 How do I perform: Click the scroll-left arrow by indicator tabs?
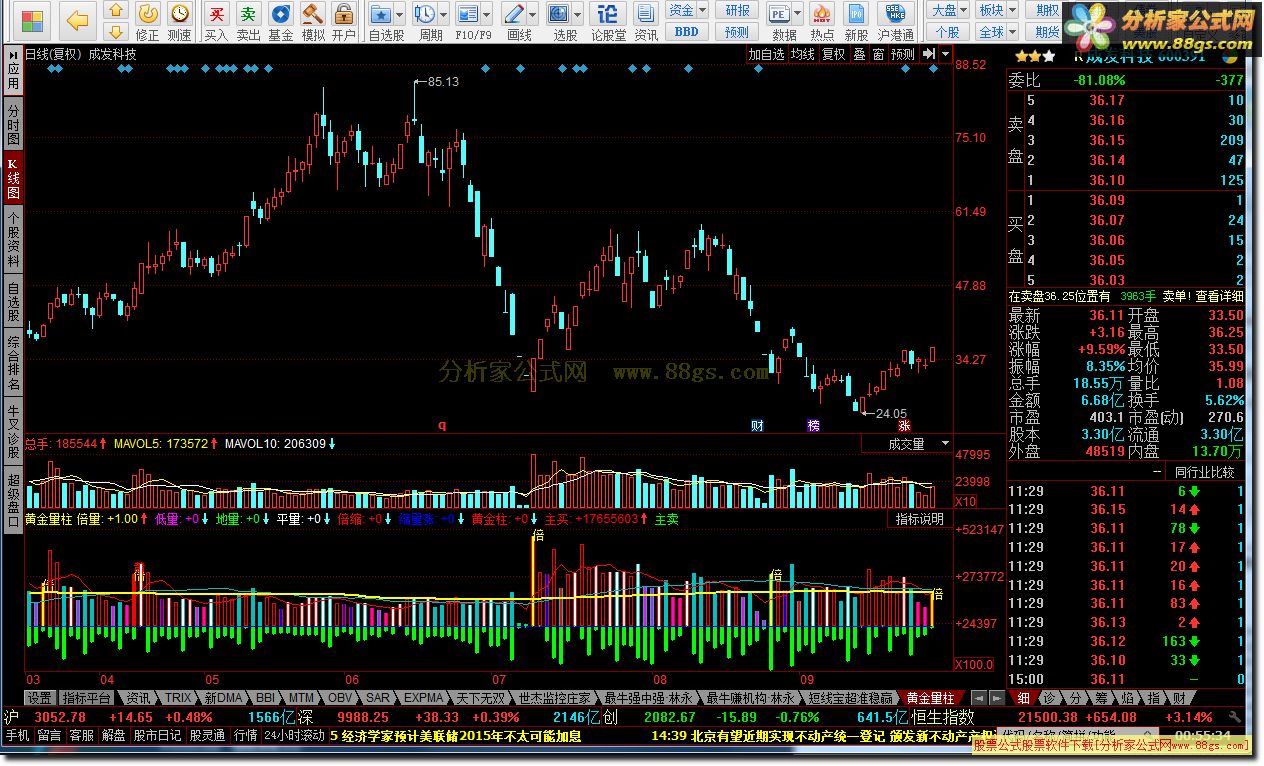click(980, 698)
